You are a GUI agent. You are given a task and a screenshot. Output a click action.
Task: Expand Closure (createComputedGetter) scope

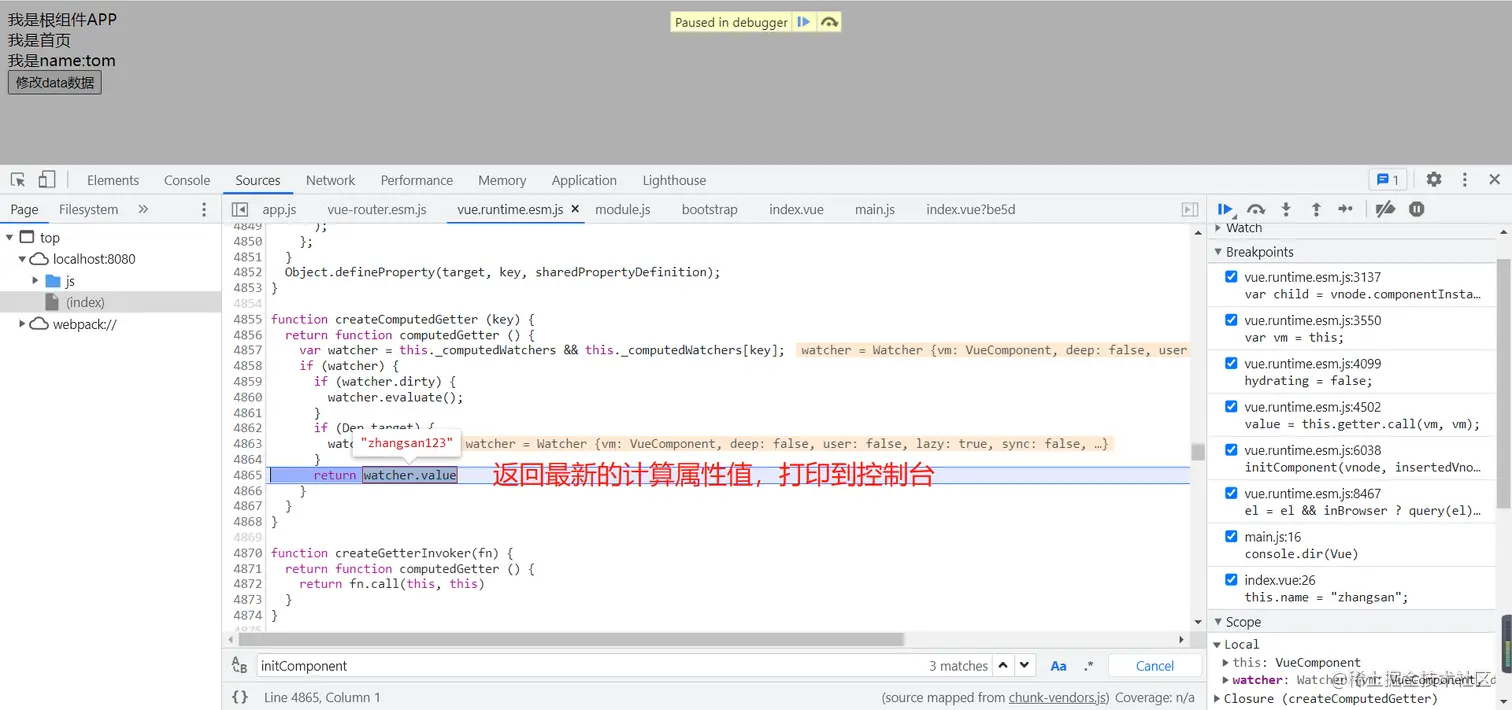point(1217,699)
